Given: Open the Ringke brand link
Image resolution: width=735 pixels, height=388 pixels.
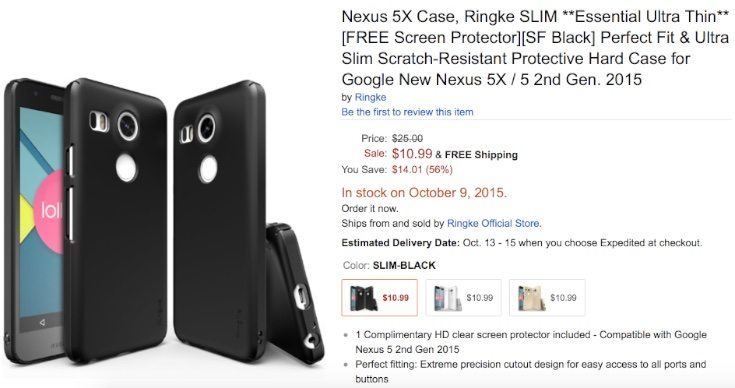Looking at the screenshot, I should (x=370, y=97).
